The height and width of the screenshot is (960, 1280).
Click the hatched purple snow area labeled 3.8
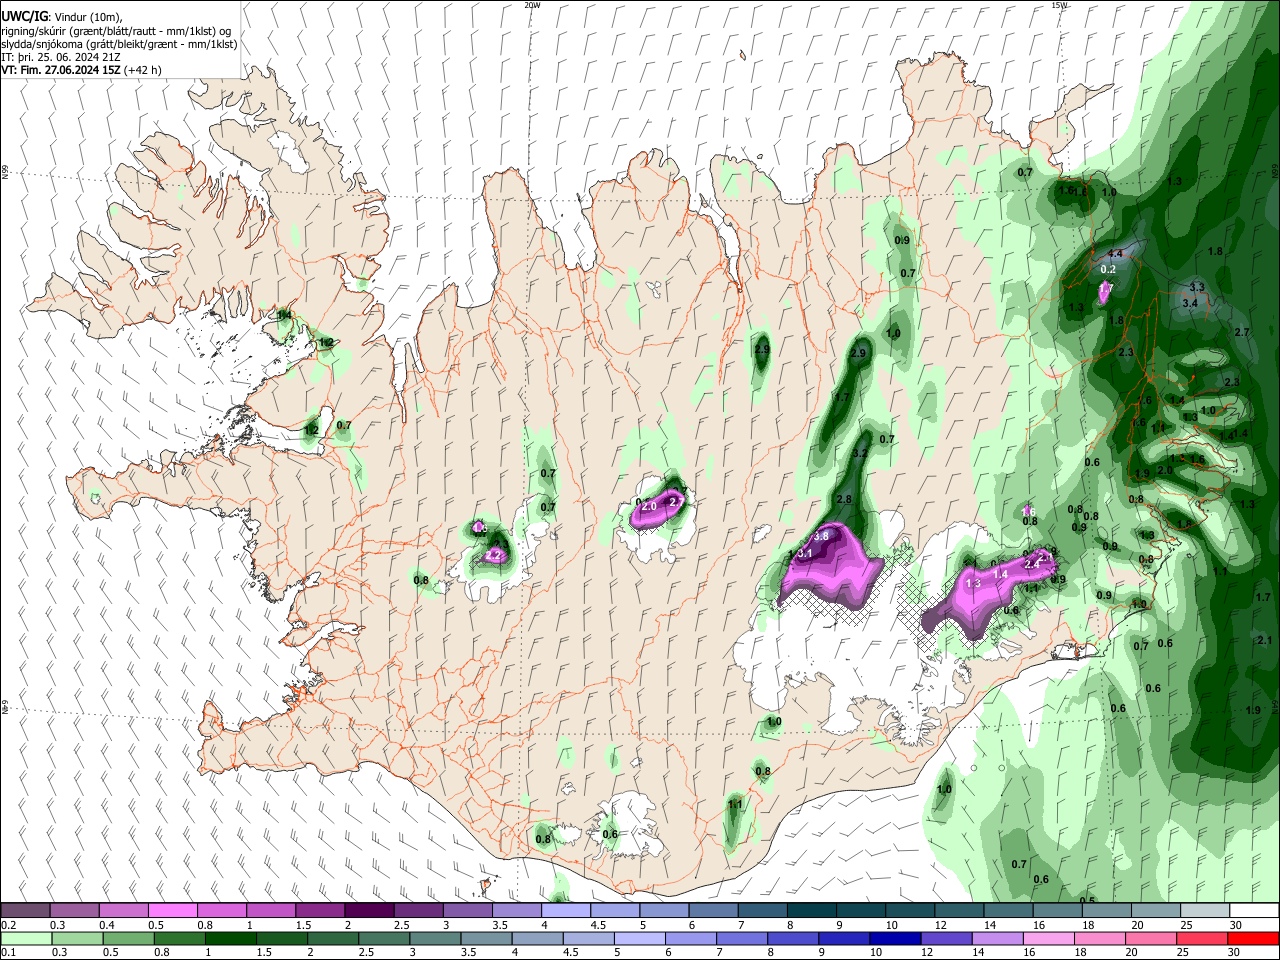point(830,570)
